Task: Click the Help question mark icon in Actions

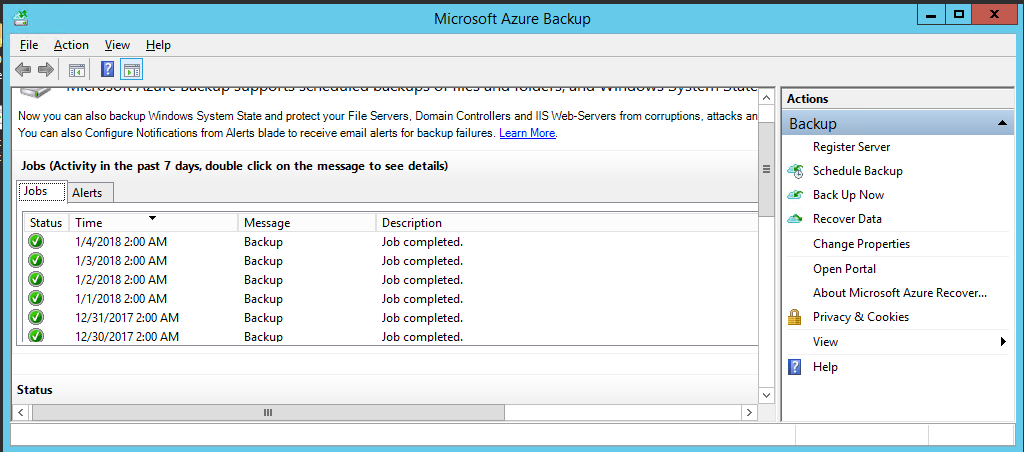Action: pos(795,366)
